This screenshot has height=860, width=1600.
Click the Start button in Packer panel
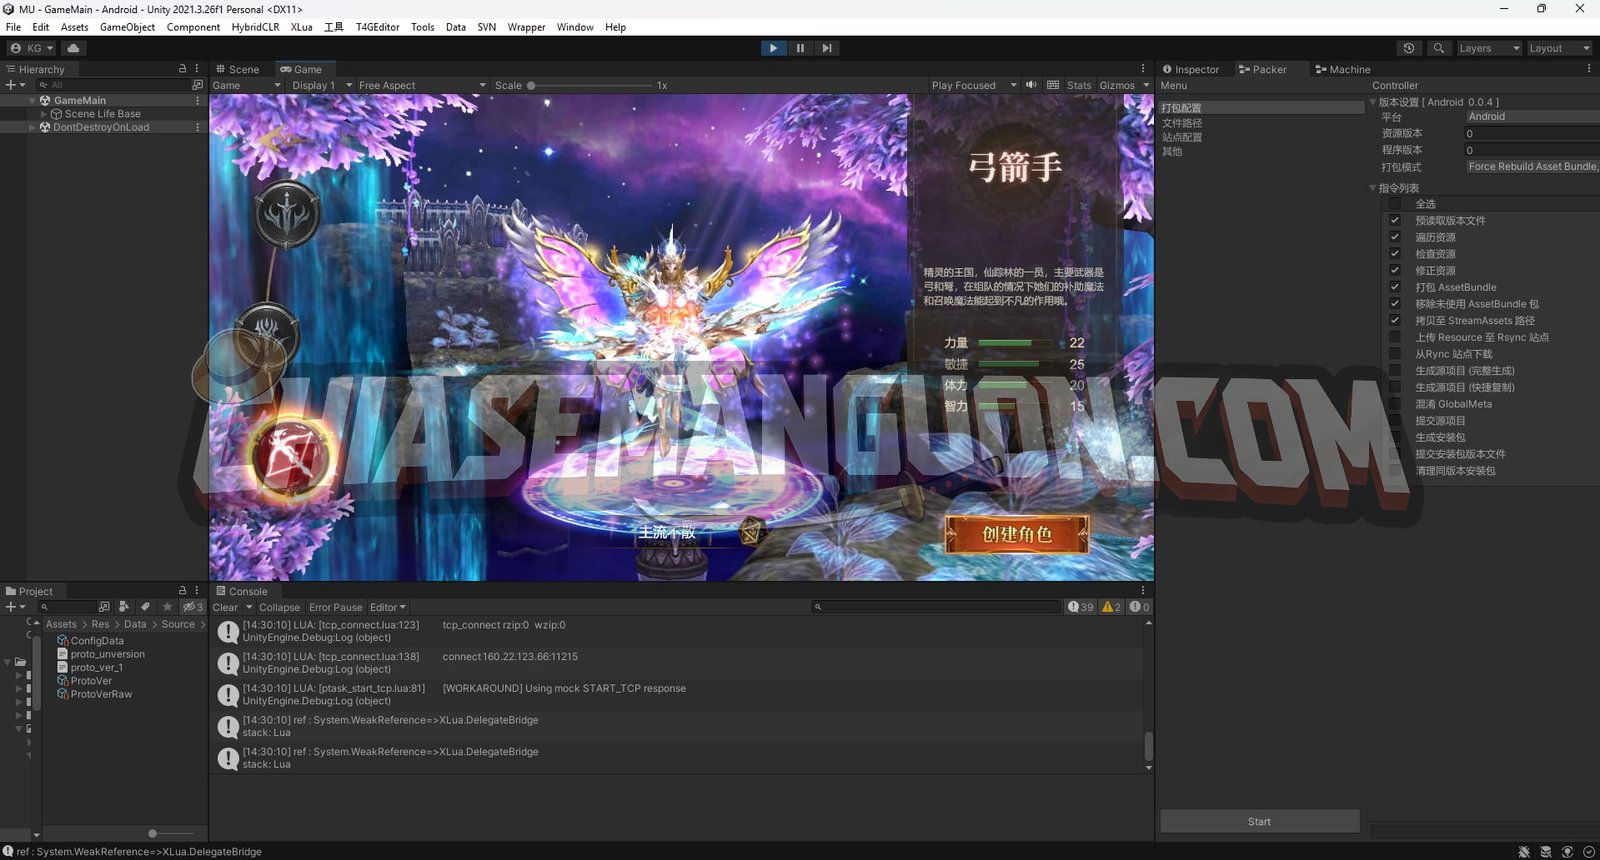1259,821
